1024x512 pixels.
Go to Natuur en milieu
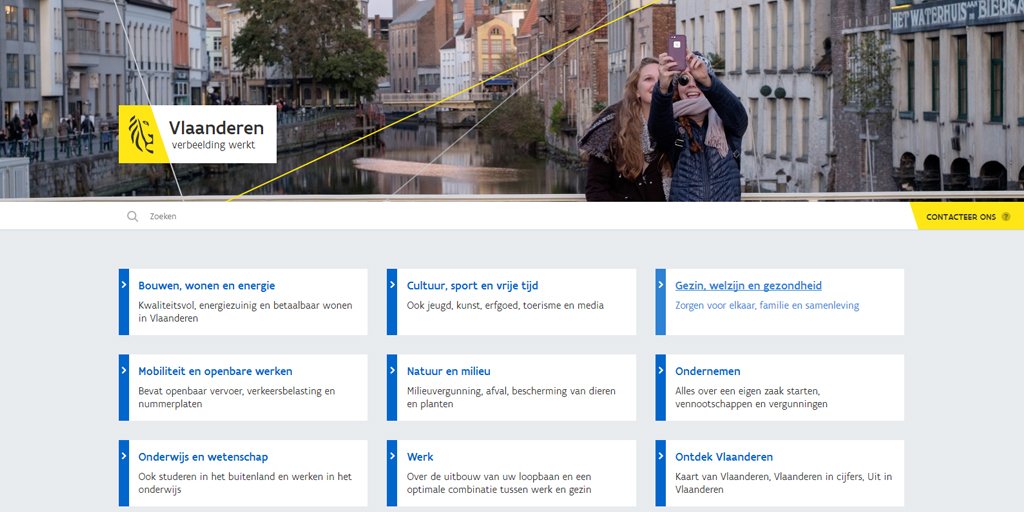click(x=448, y=371)
